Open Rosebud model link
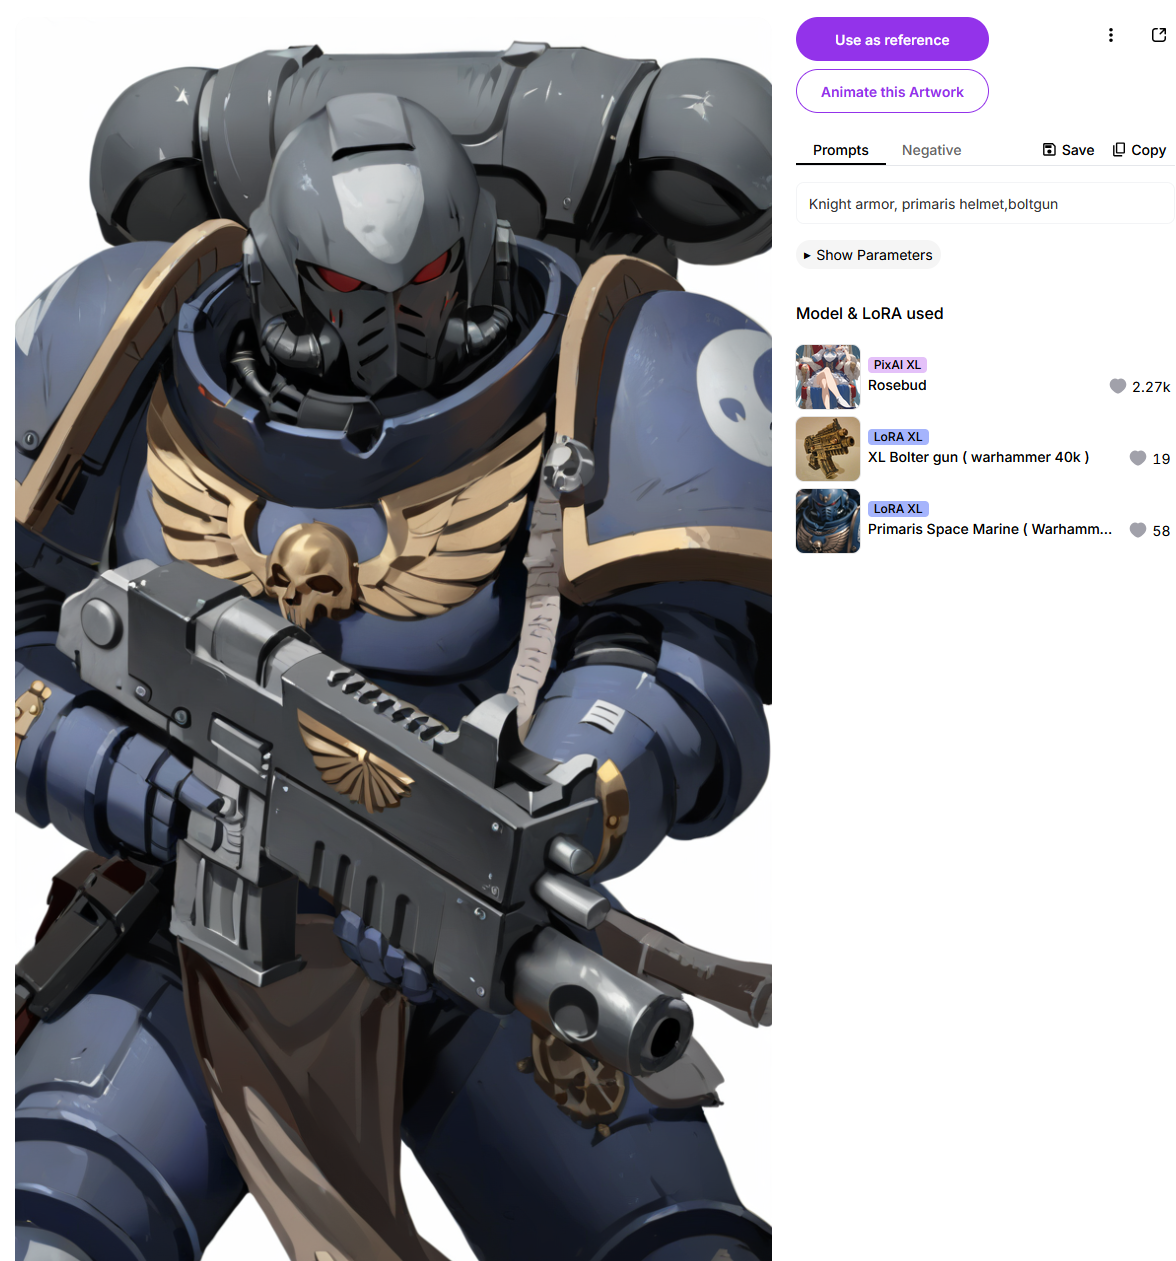1176x1261 pixels. click(897, 385)
